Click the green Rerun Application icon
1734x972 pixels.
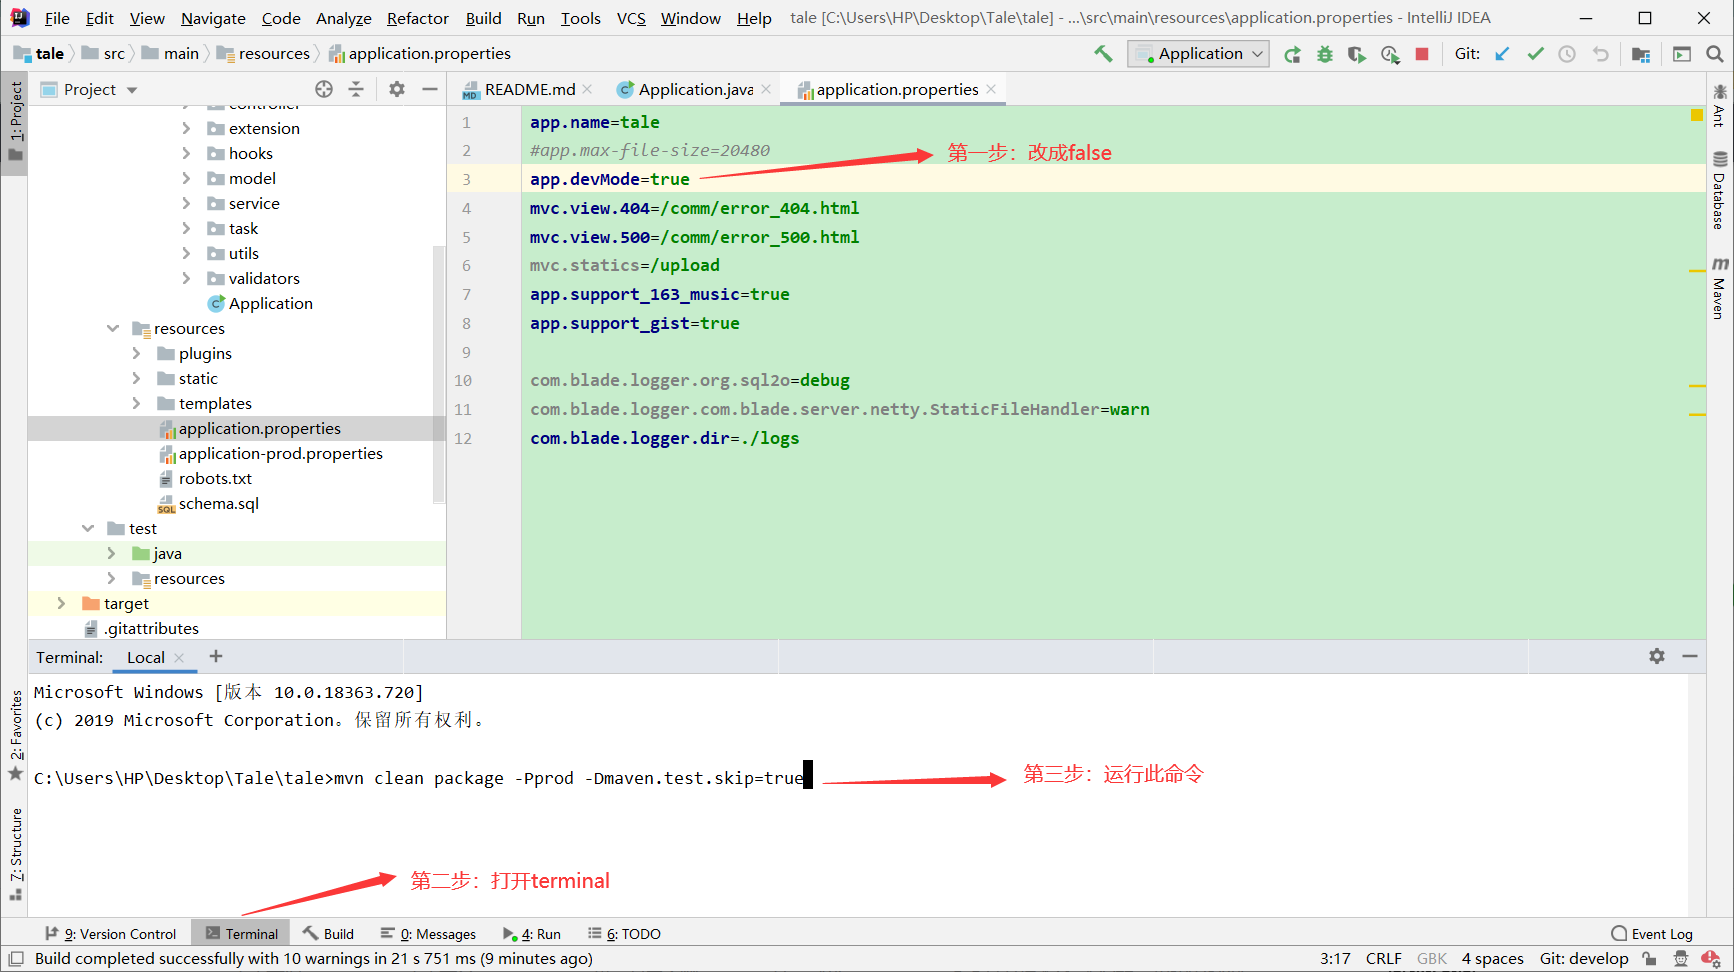[1293, 54]
